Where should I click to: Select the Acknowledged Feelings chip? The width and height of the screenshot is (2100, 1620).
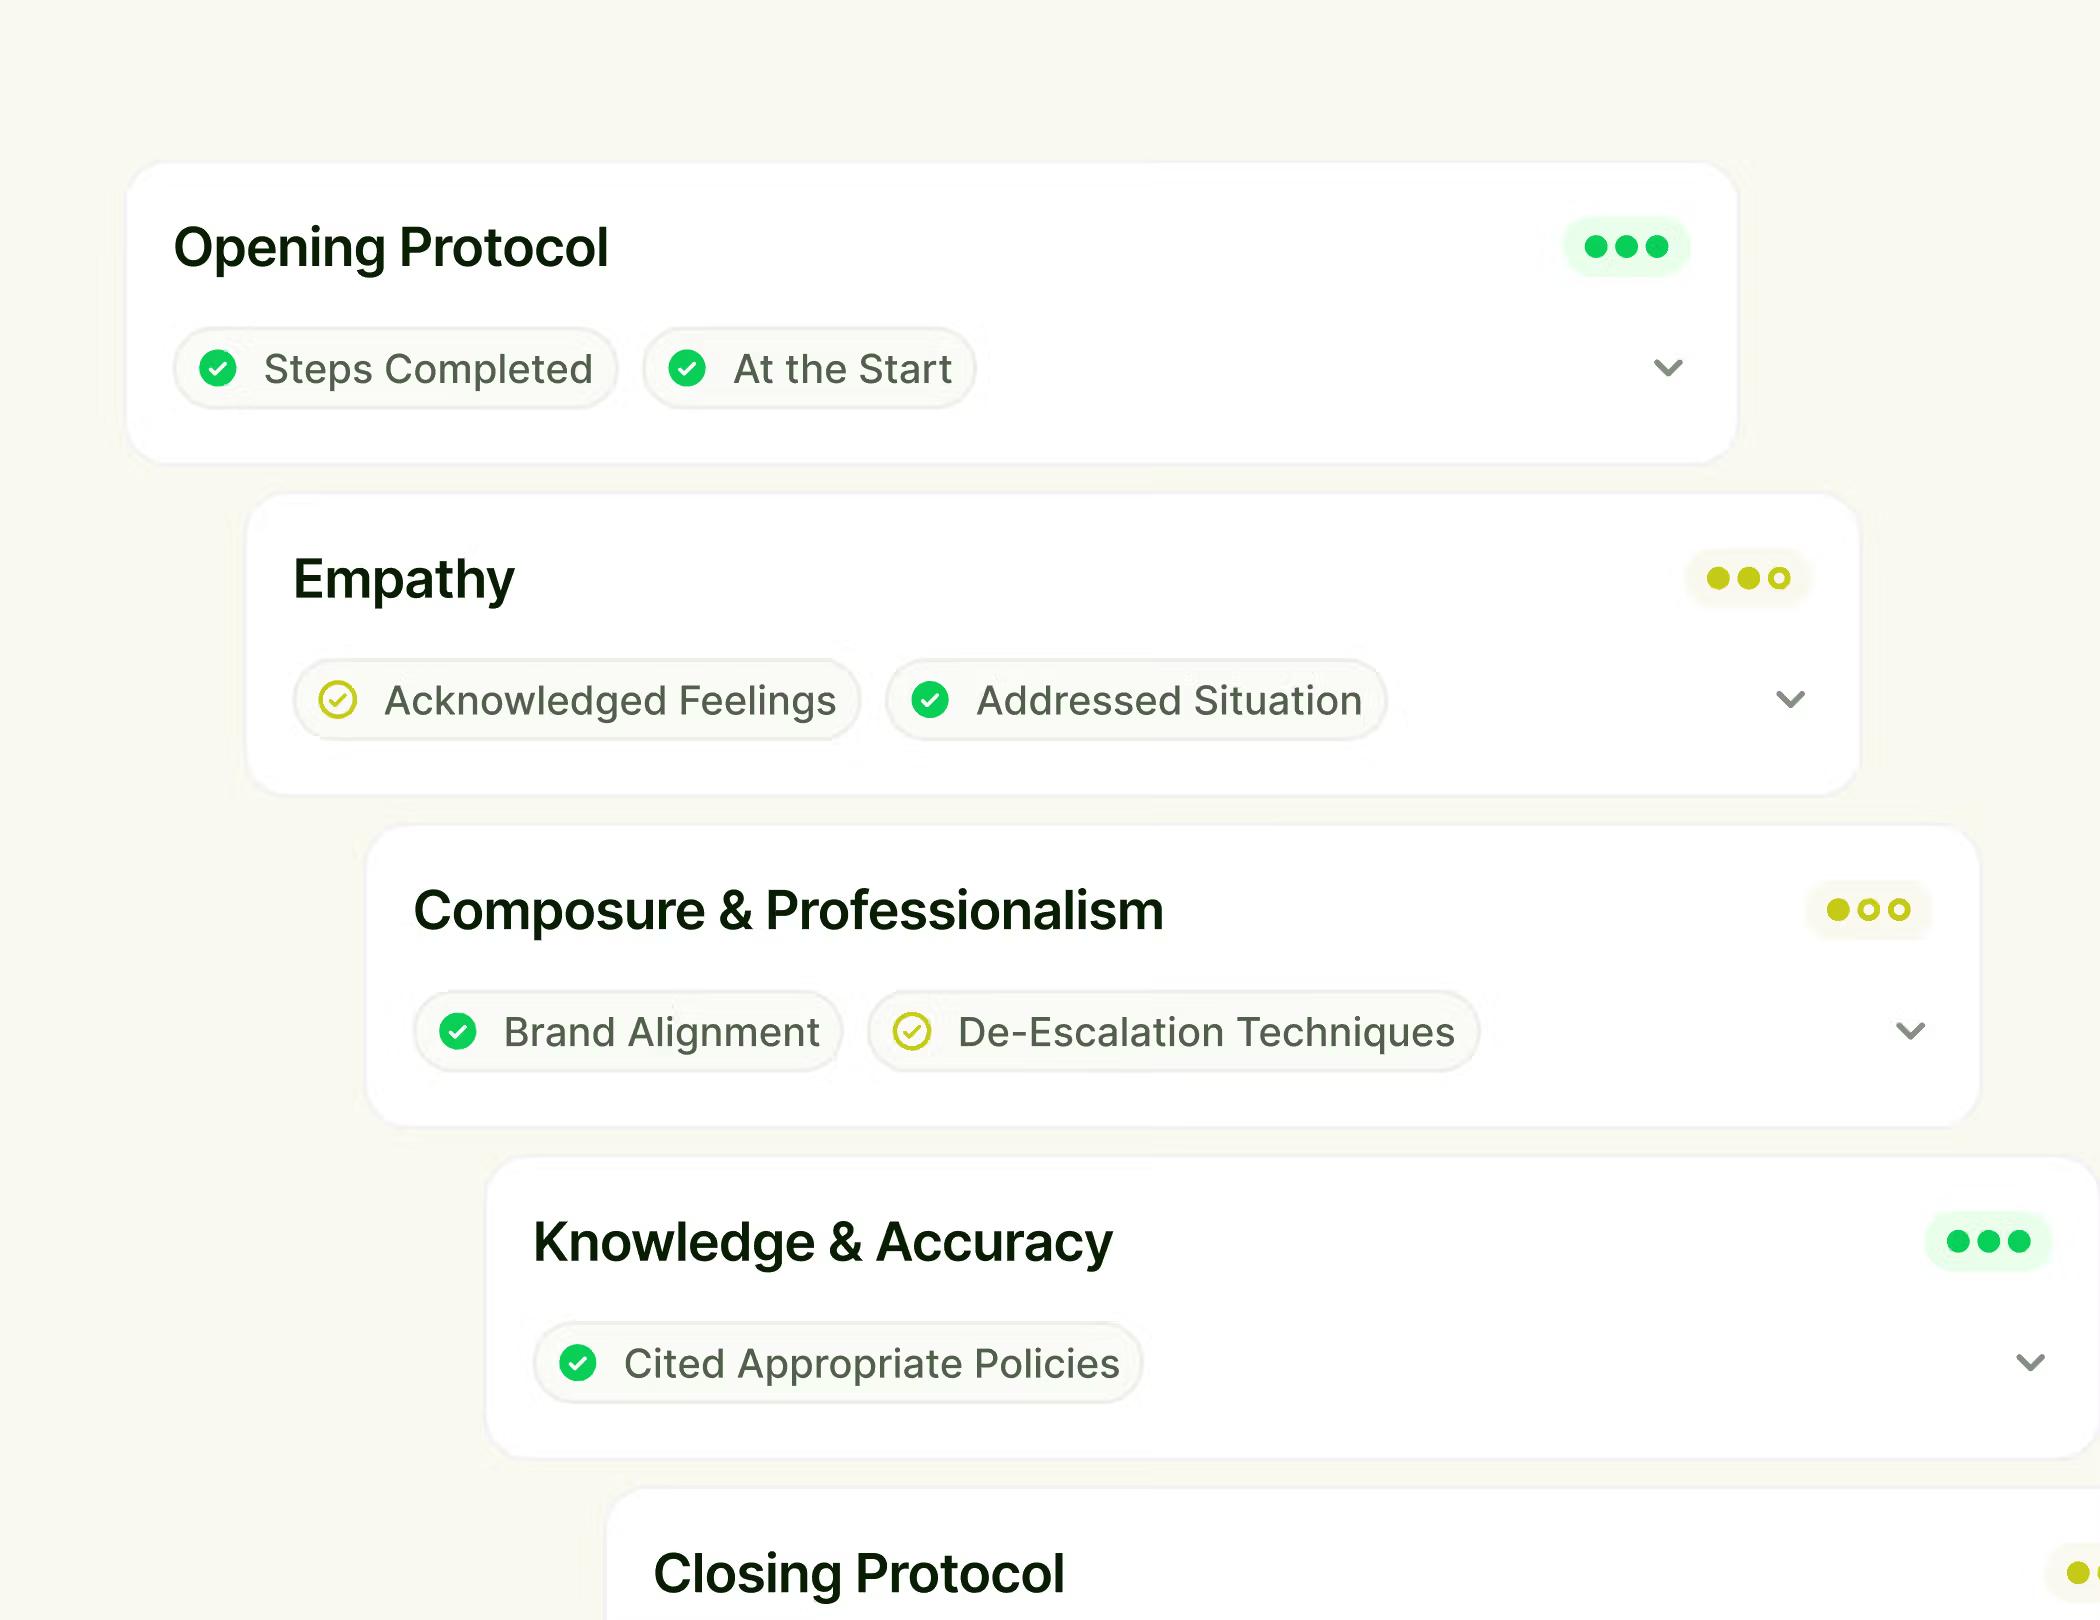[x=577, y=700]
